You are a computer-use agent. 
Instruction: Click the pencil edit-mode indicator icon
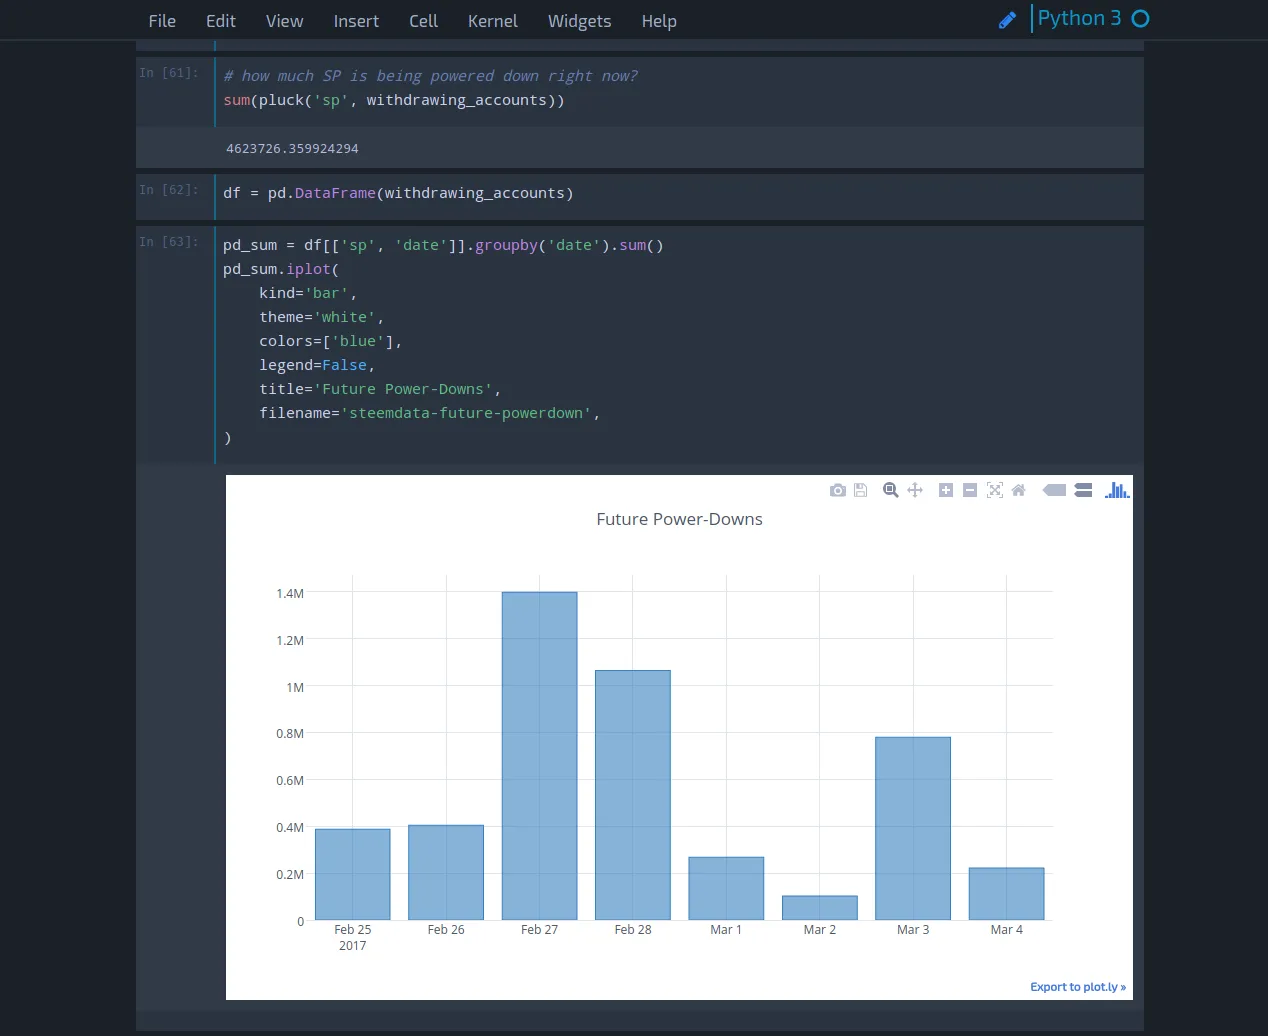pyautogui.click(x=1007, y=20)
